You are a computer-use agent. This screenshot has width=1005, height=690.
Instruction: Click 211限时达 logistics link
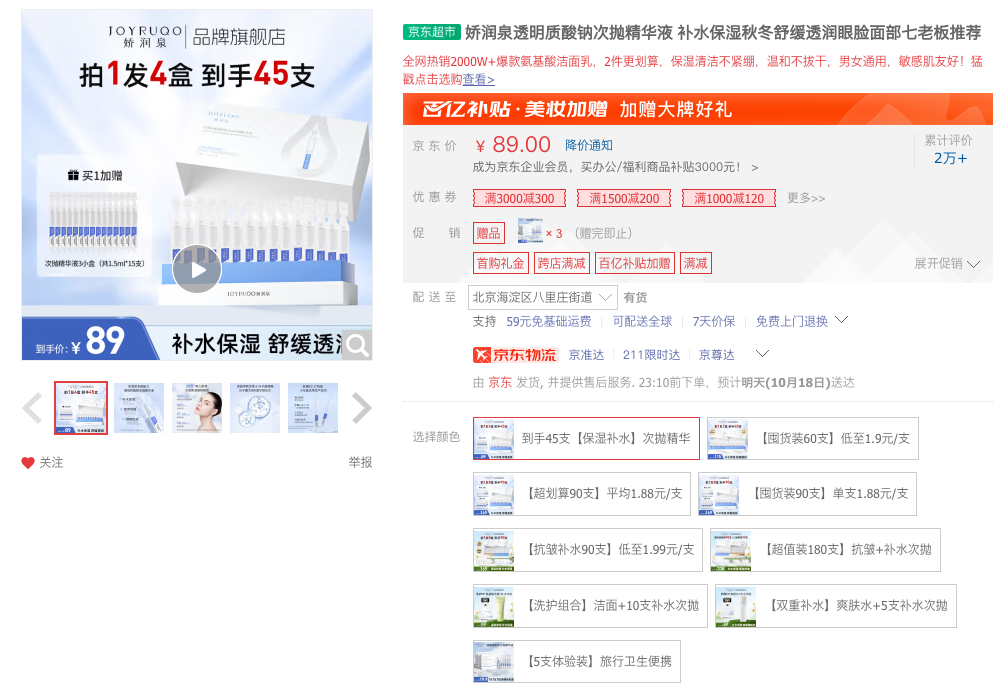tap(651, 355)
